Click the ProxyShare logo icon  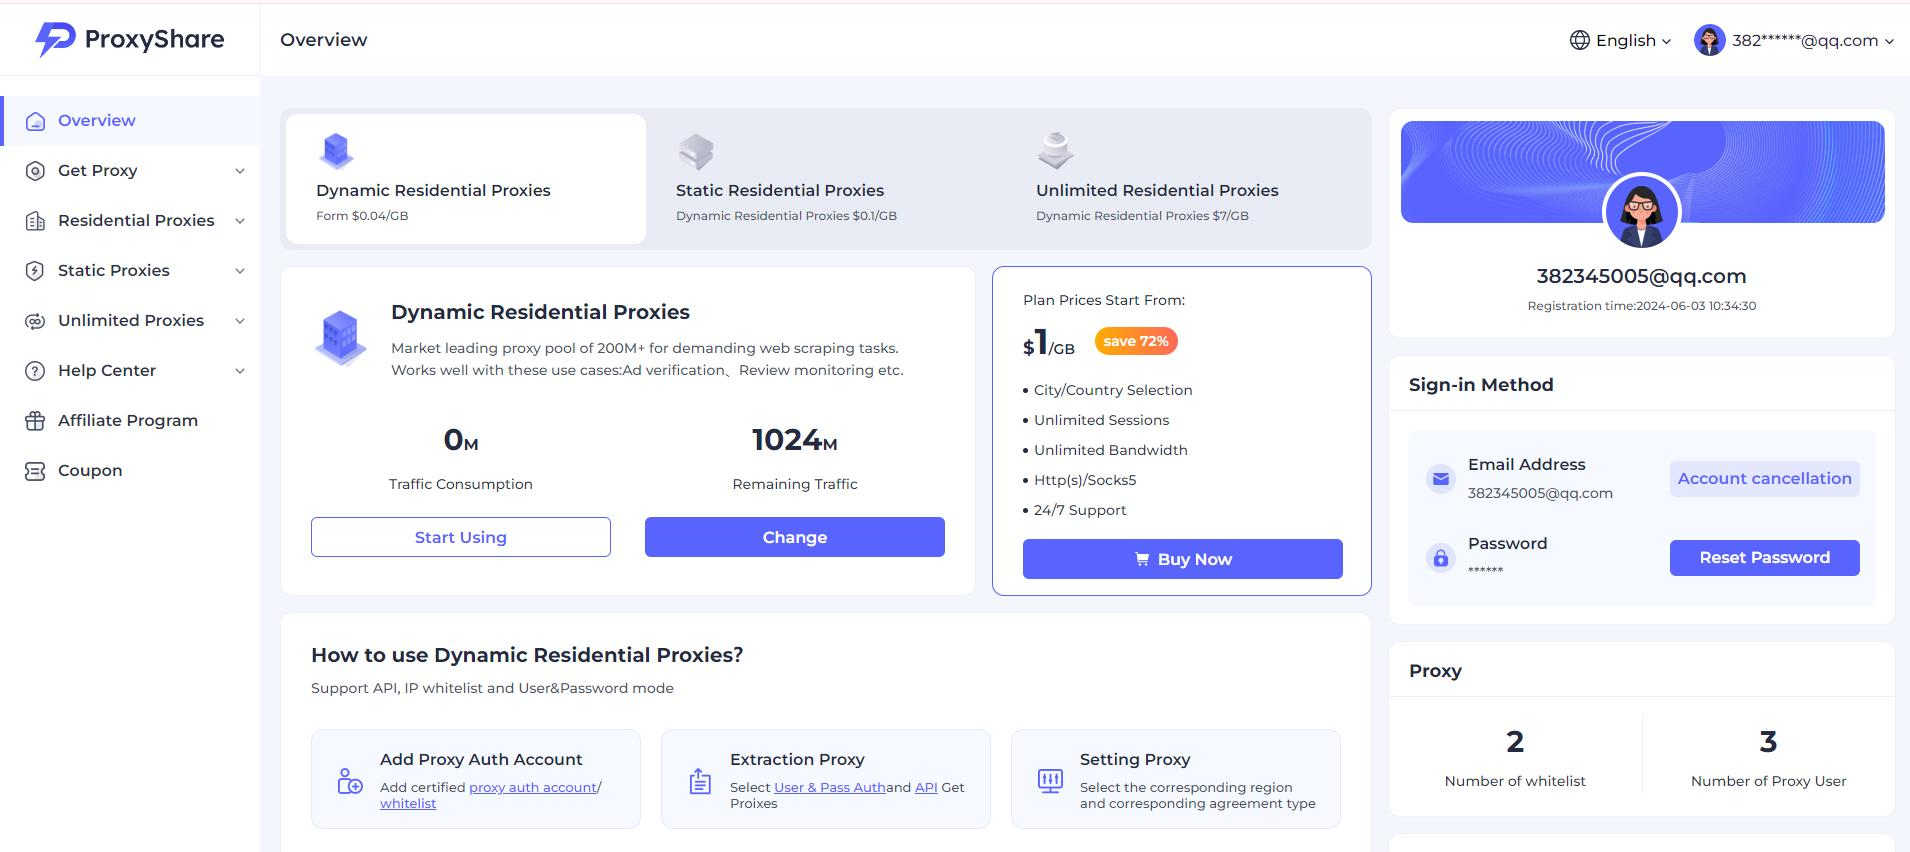tap(55, 39)
